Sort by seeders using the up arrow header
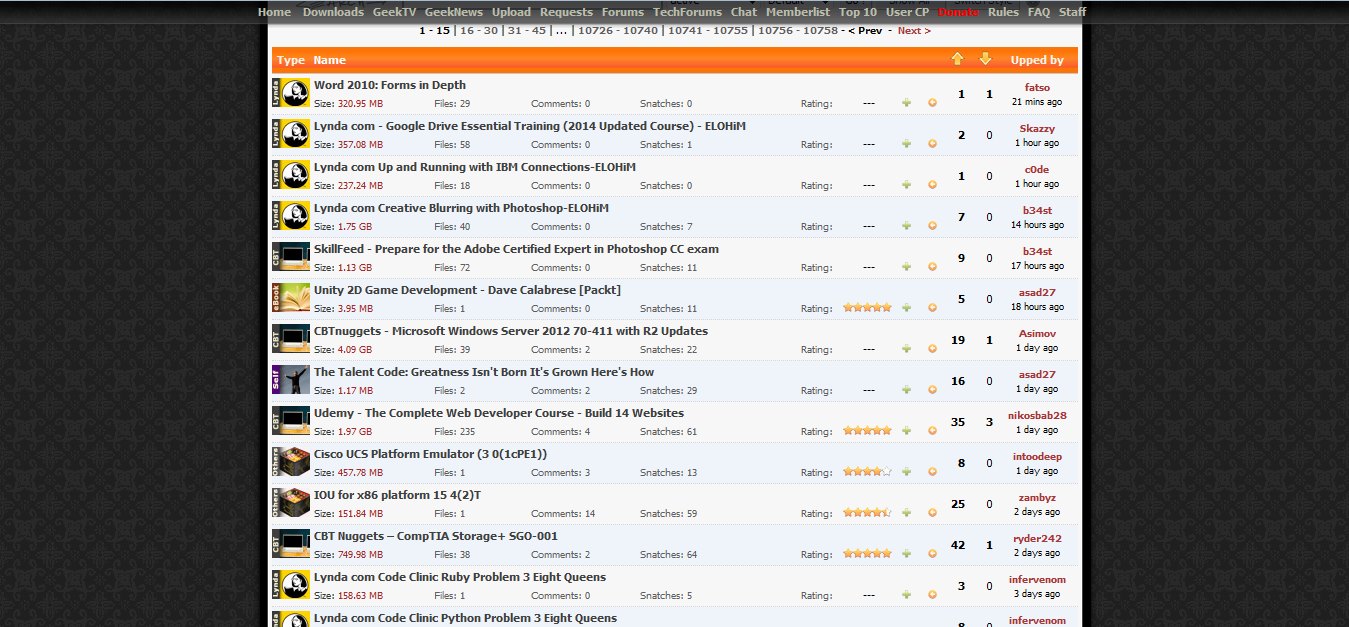Screen dimensions: 1349x627 pos(957,59)
